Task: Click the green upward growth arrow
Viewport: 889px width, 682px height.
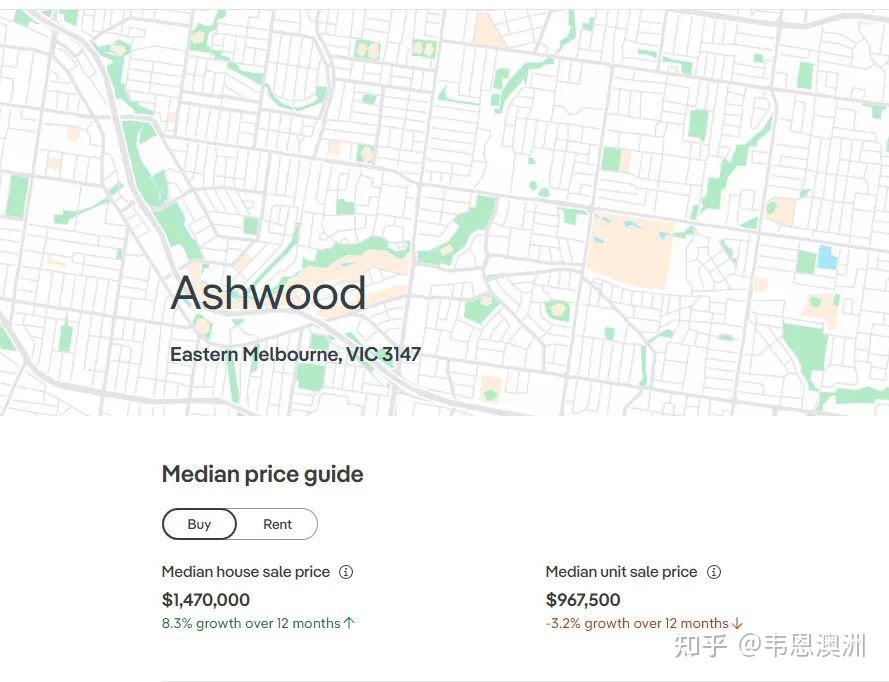Action: tap(349, 623)
